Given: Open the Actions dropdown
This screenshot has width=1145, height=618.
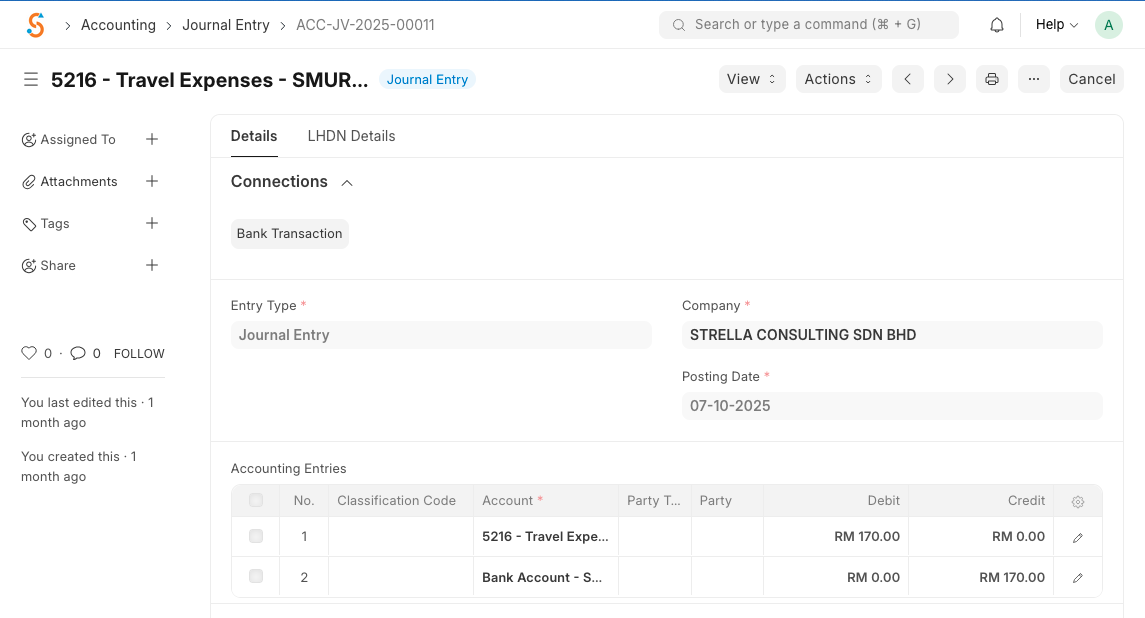Looking at the screenshot, I should 838,79.
